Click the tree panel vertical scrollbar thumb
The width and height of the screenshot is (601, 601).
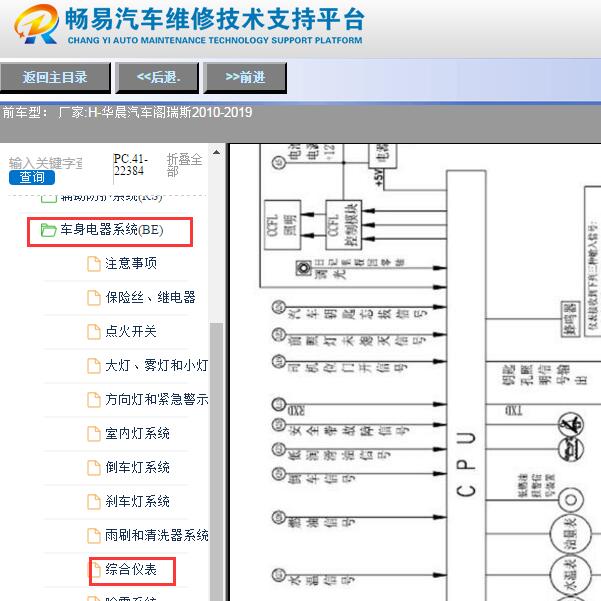click(217, 460)
